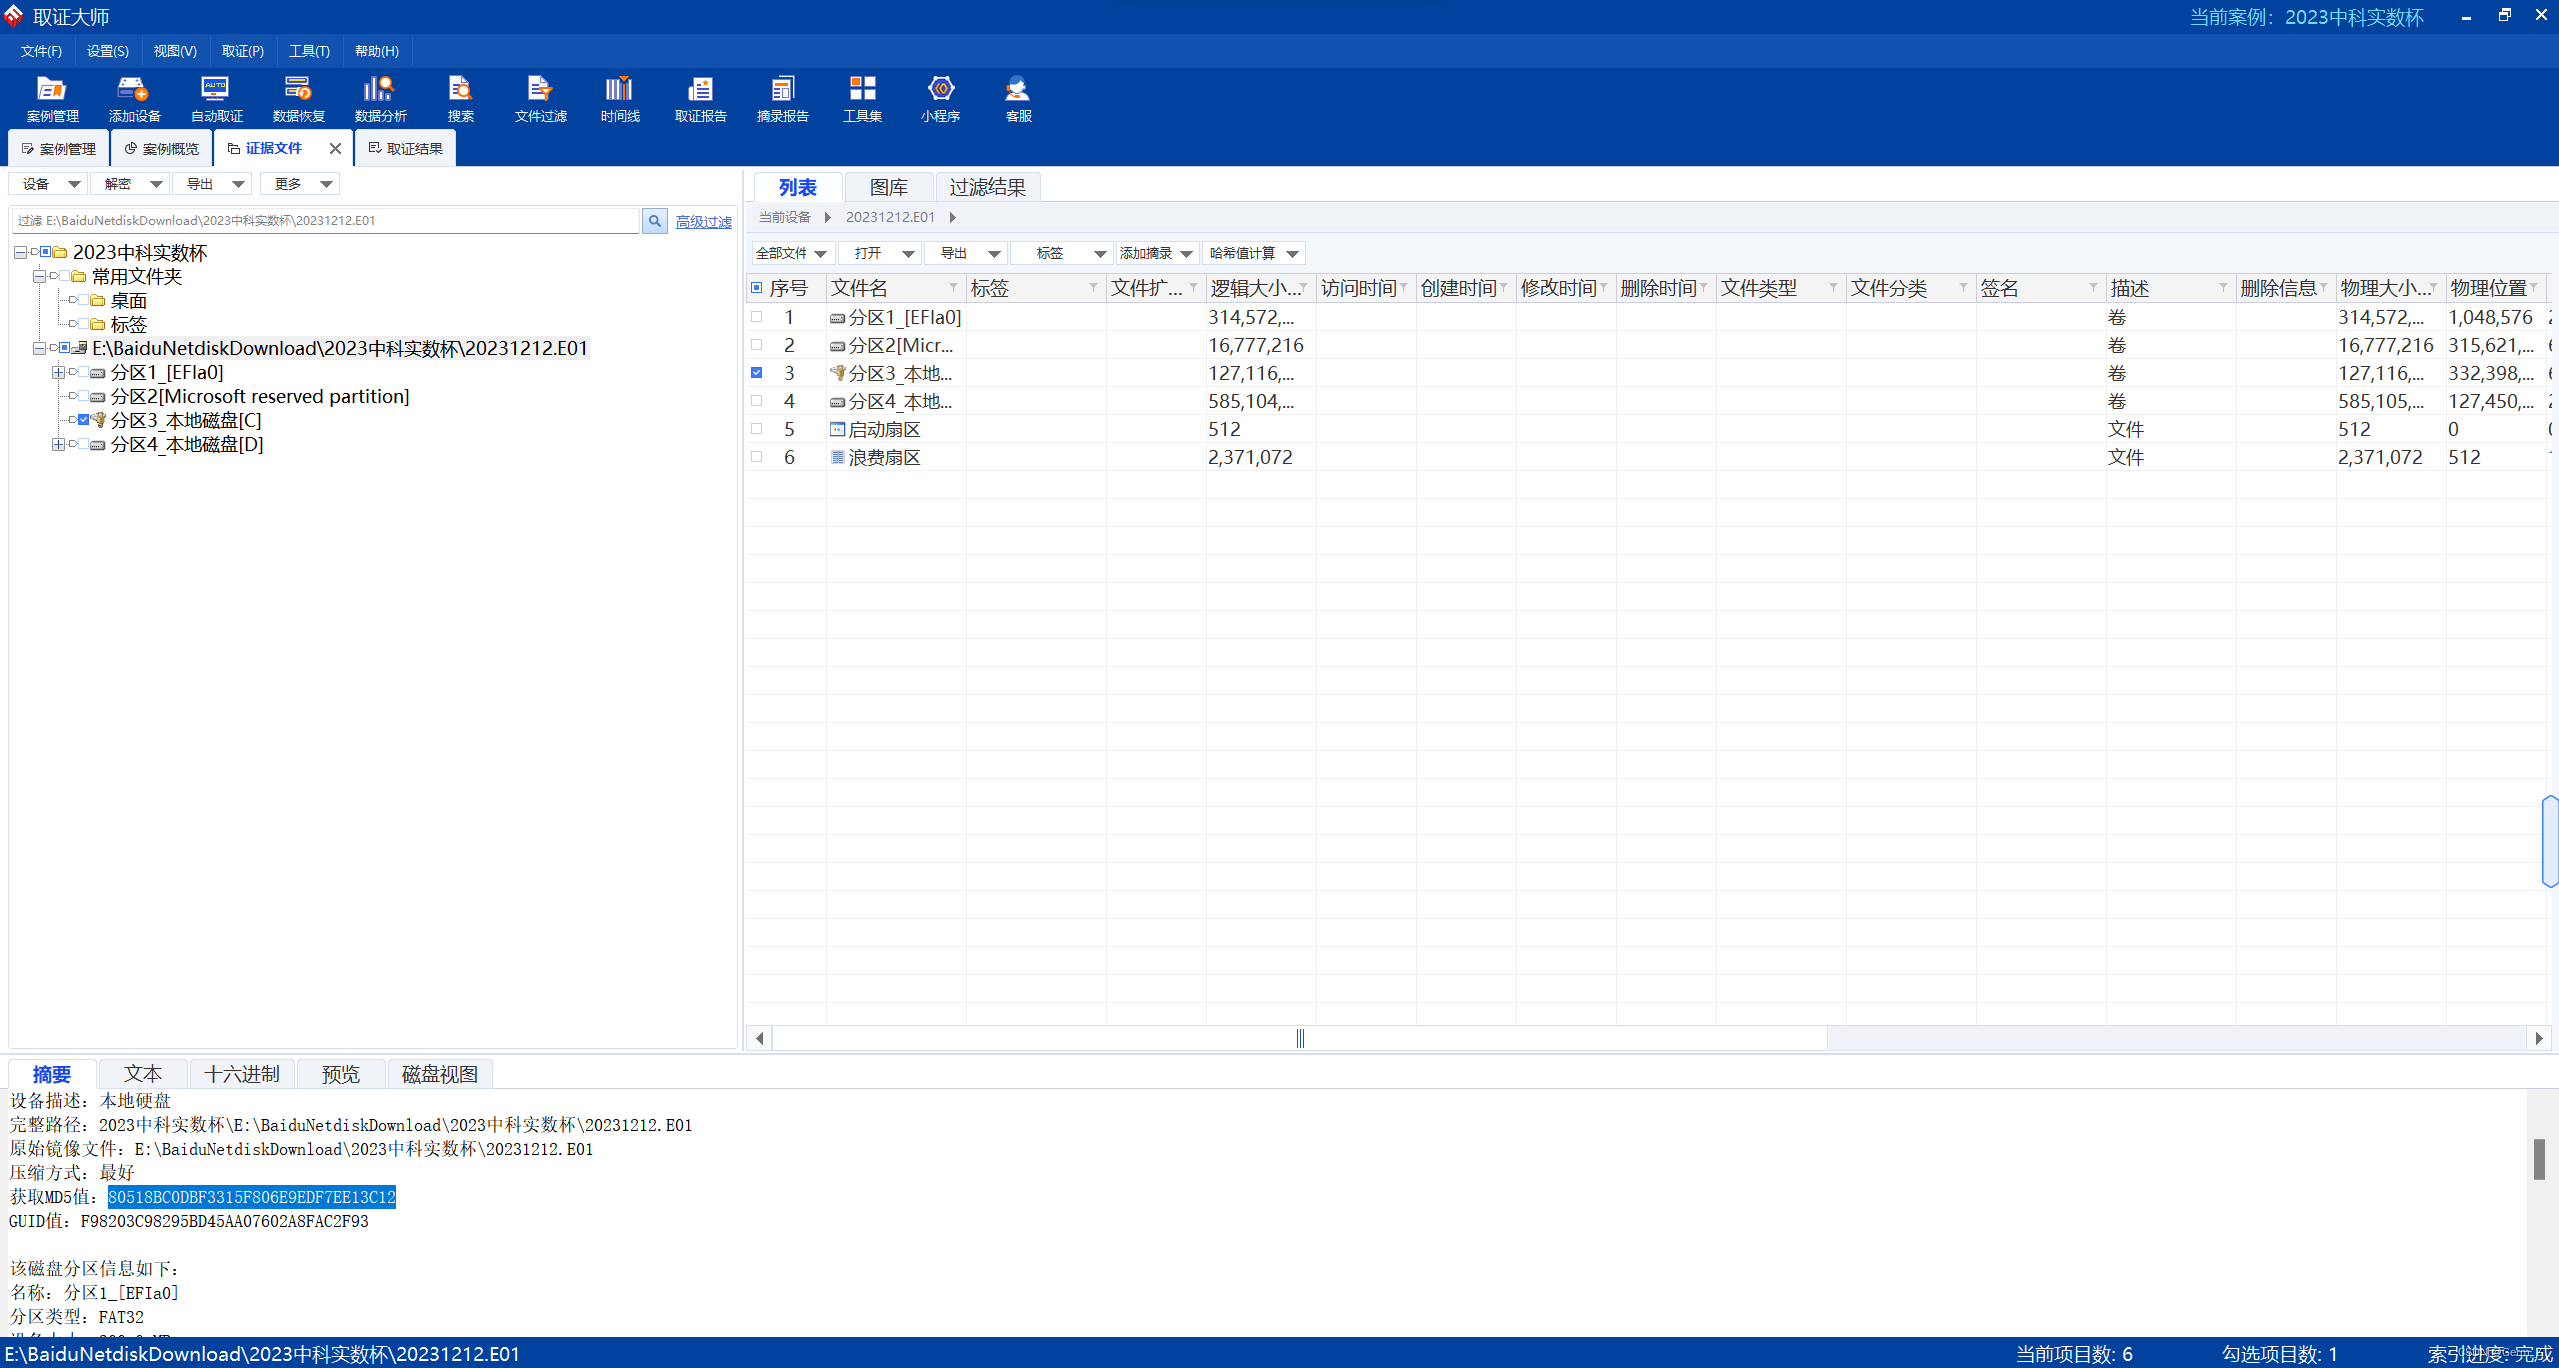The width and height of the screenshot is (2559, 1368).
Task: Expand the 分区4_本地磁盘[D] tree node
Action: pos(58,445)
